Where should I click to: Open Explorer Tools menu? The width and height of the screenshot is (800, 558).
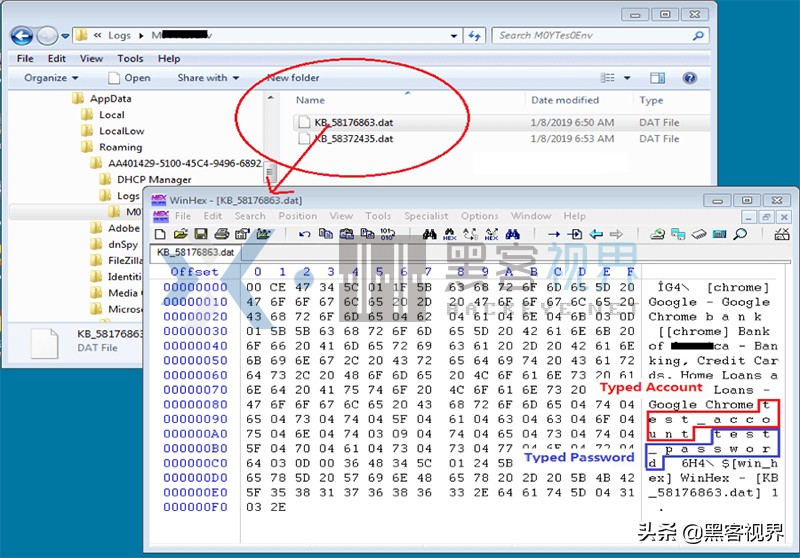[x=130, y=59]
